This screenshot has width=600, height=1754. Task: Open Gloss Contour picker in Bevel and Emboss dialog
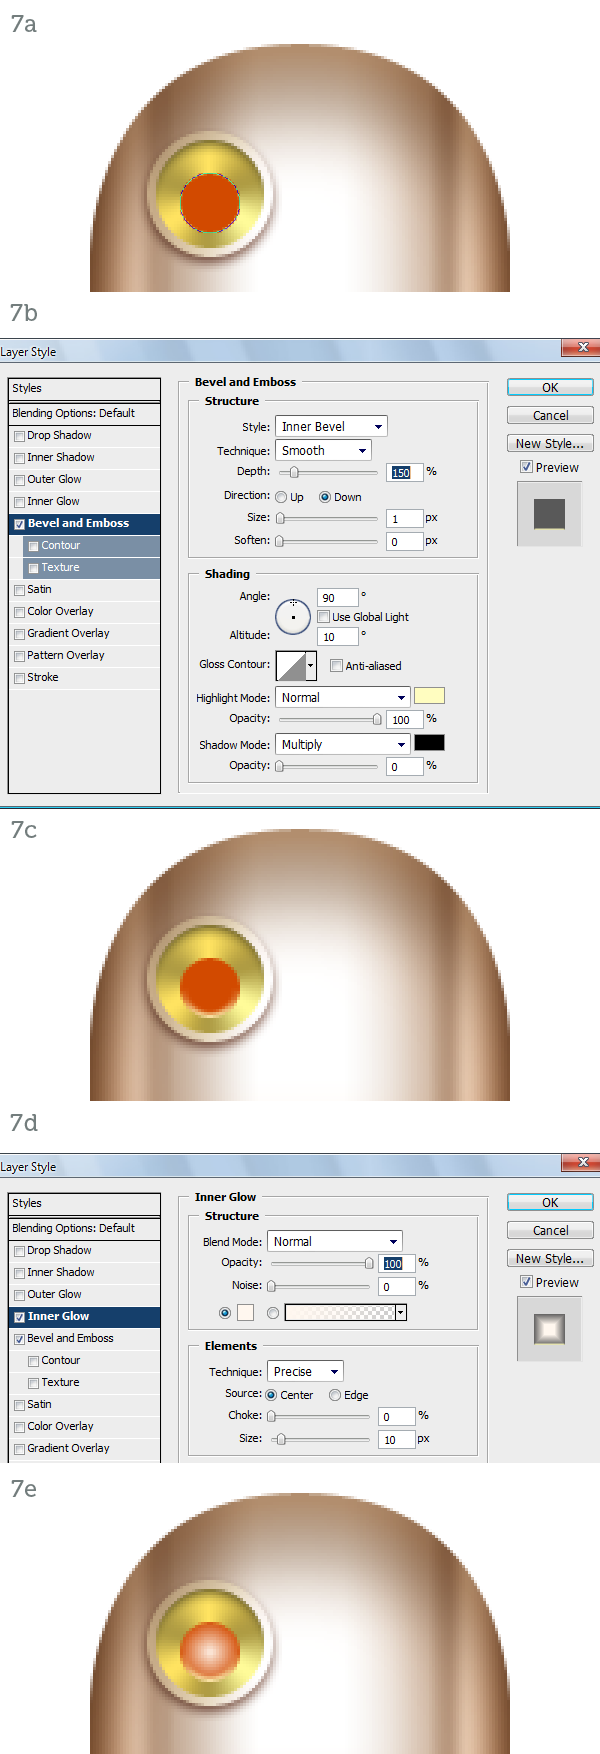[x=291, y=665]
